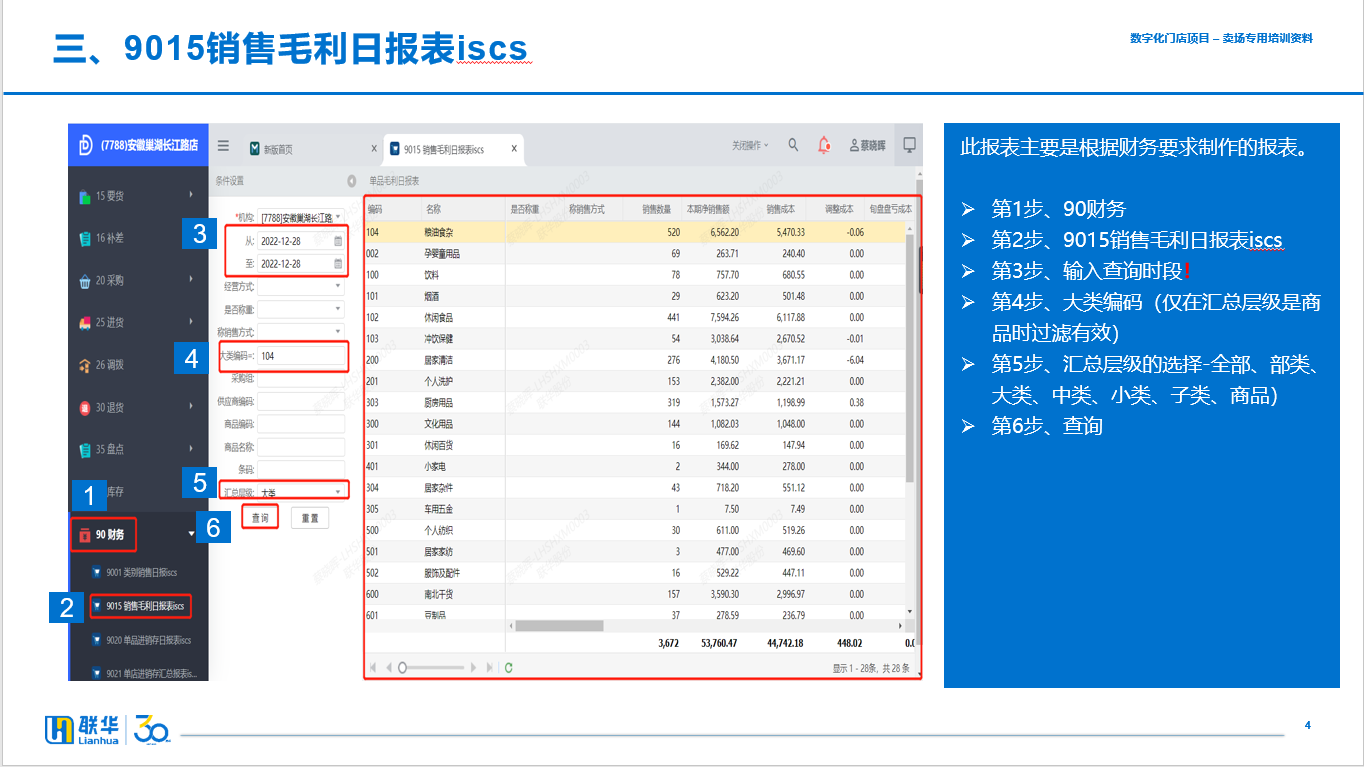The height and width of the screenshot is (767, 1364).
Task: Click the table horizontal scrollbar
Action: click(559, 626)
